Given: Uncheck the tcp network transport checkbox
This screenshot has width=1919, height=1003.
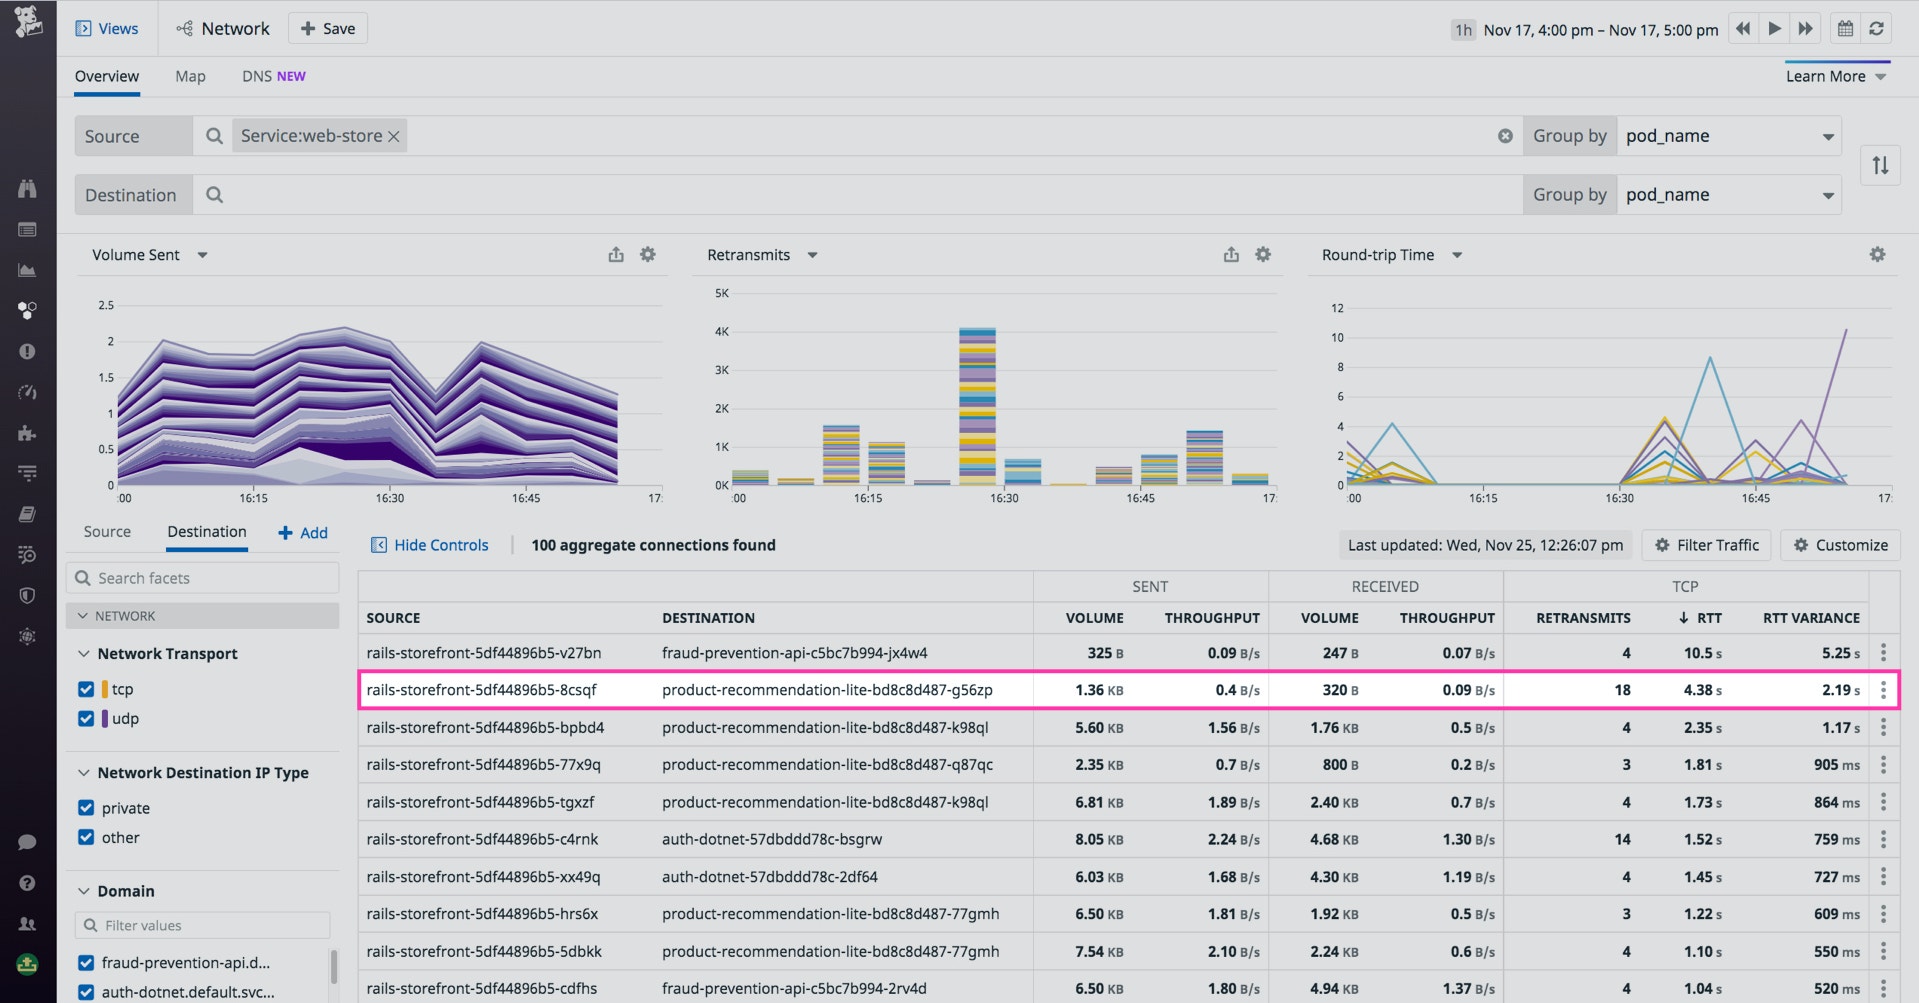Looking at the screenshot, I should 85,689.
